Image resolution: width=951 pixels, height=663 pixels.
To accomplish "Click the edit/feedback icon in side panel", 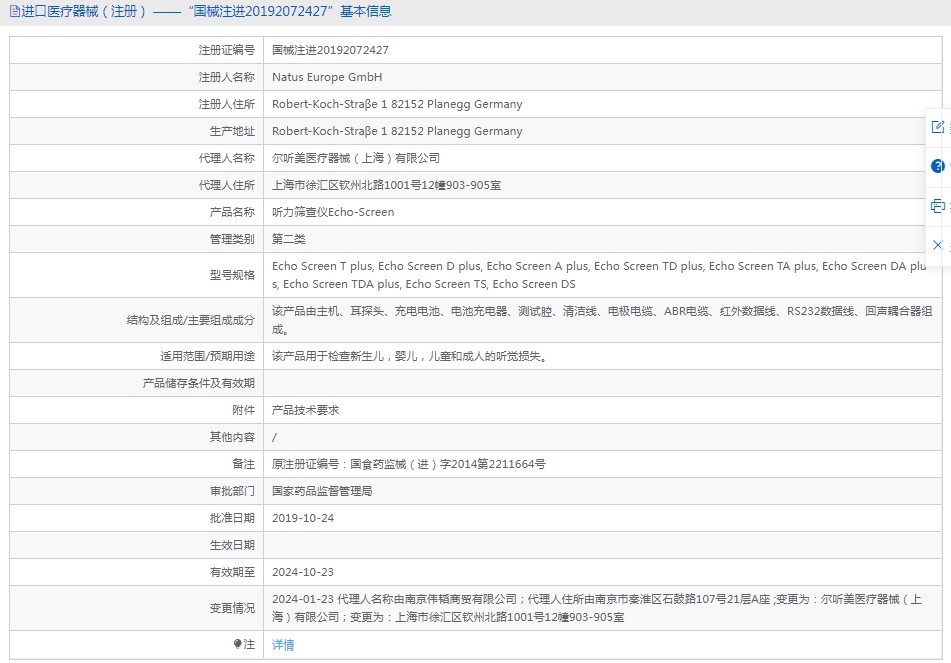I will (x=937, y=127).
